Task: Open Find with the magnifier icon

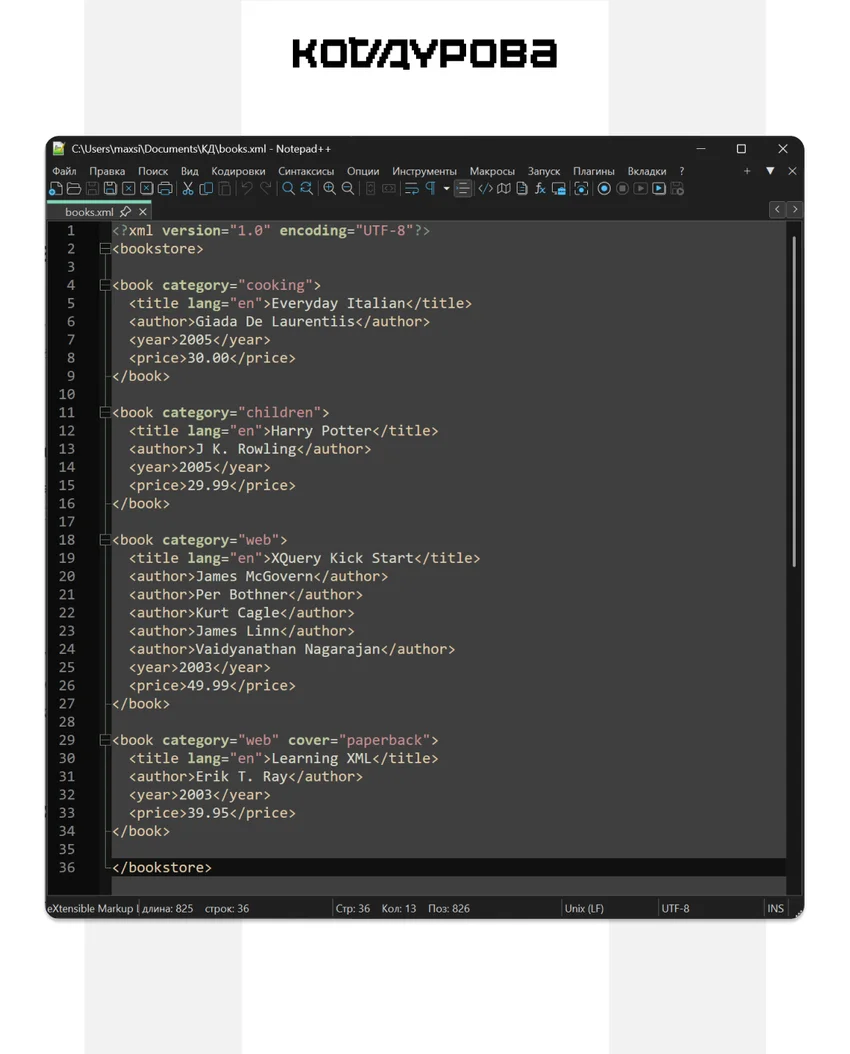Action: [288, 189]
